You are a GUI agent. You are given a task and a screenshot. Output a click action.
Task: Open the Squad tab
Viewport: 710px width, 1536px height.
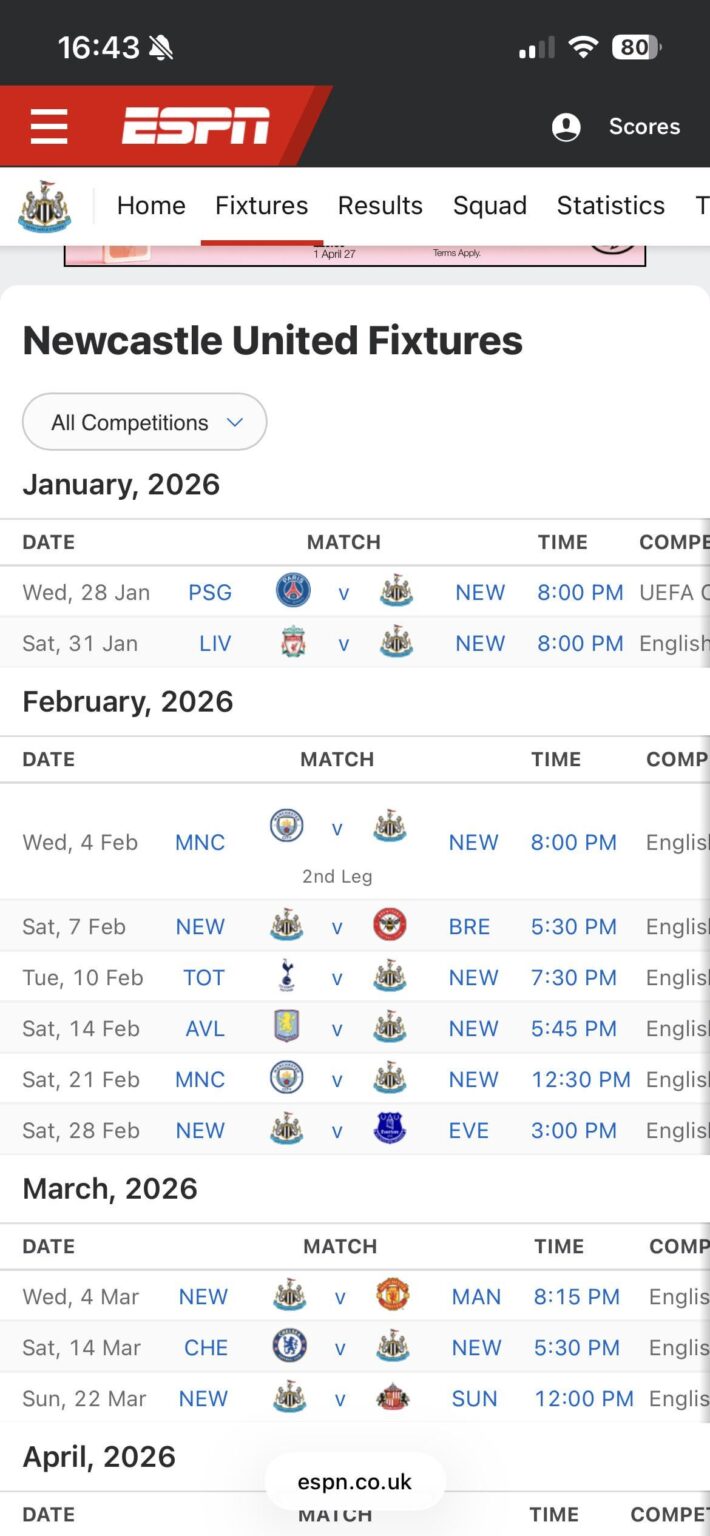490,205
